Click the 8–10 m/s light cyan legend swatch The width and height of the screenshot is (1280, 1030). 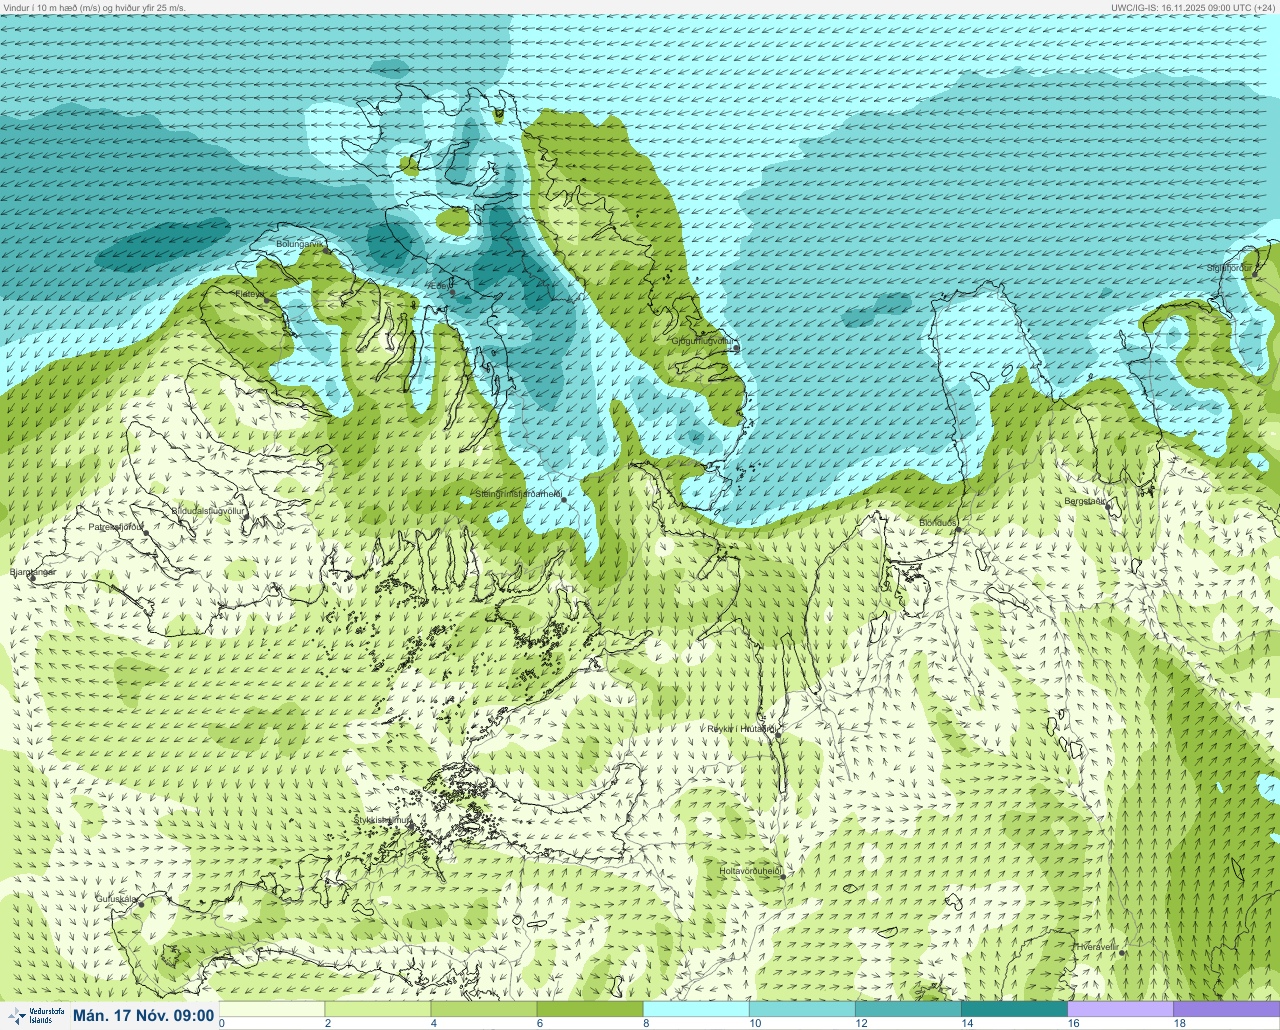696,1009
